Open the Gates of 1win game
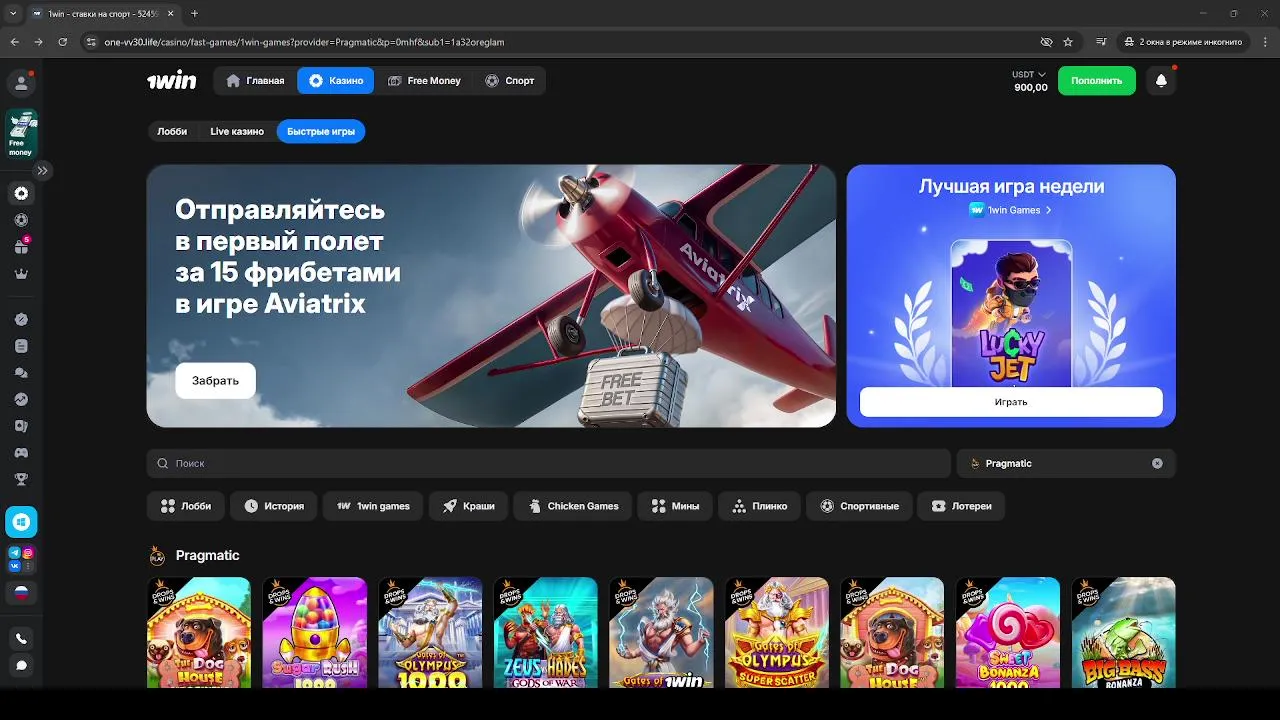The image size is (1280, 720). tap(661, 632)
